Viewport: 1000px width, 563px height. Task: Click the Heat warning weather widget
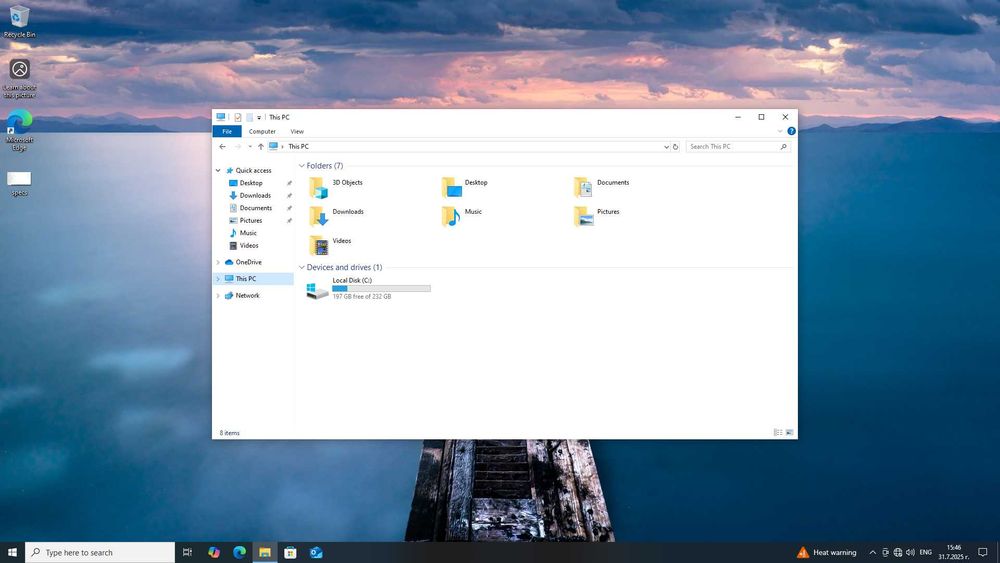827,553
